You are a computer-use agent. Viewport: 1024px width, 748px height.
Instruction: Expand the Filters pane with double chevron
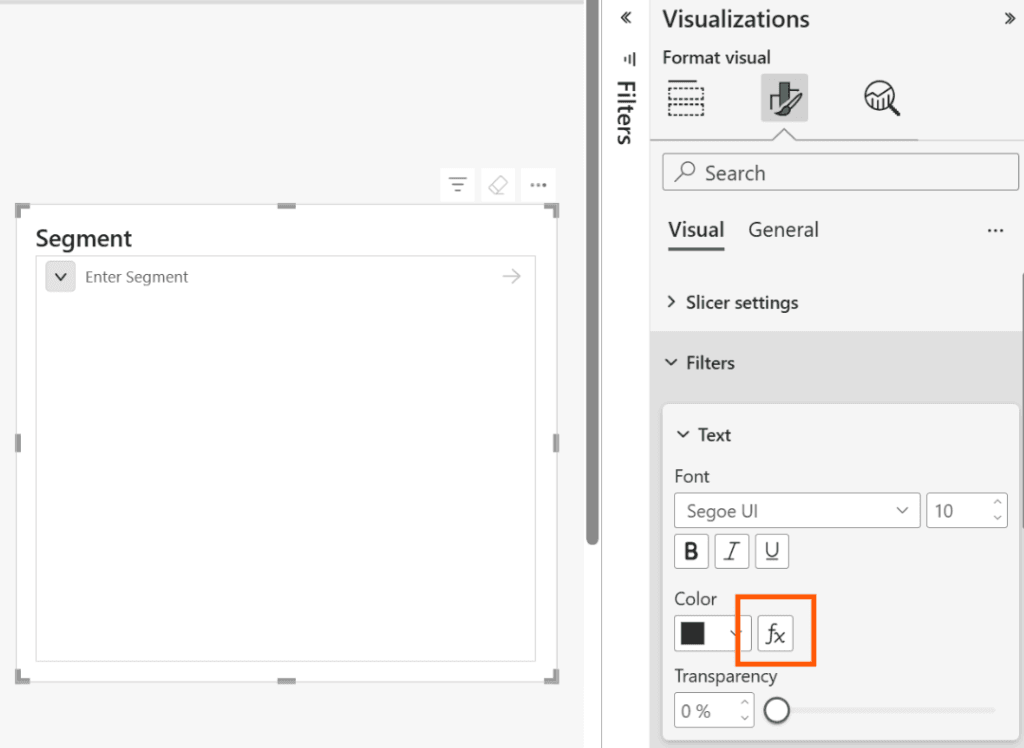tap(626, 18)
